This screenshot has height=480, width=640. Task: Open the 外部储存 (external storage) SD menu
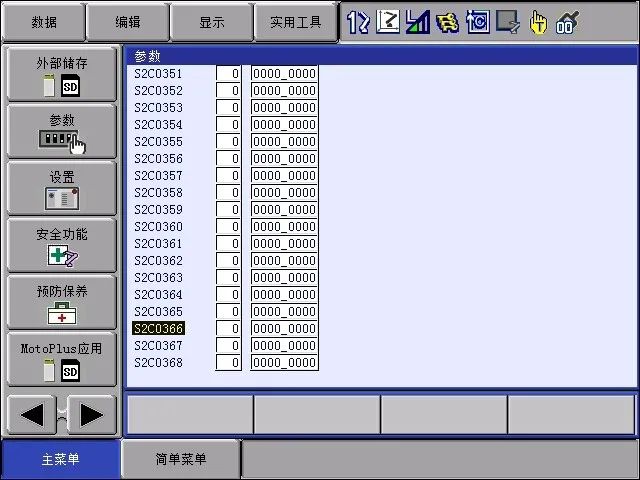click(61, 74)
